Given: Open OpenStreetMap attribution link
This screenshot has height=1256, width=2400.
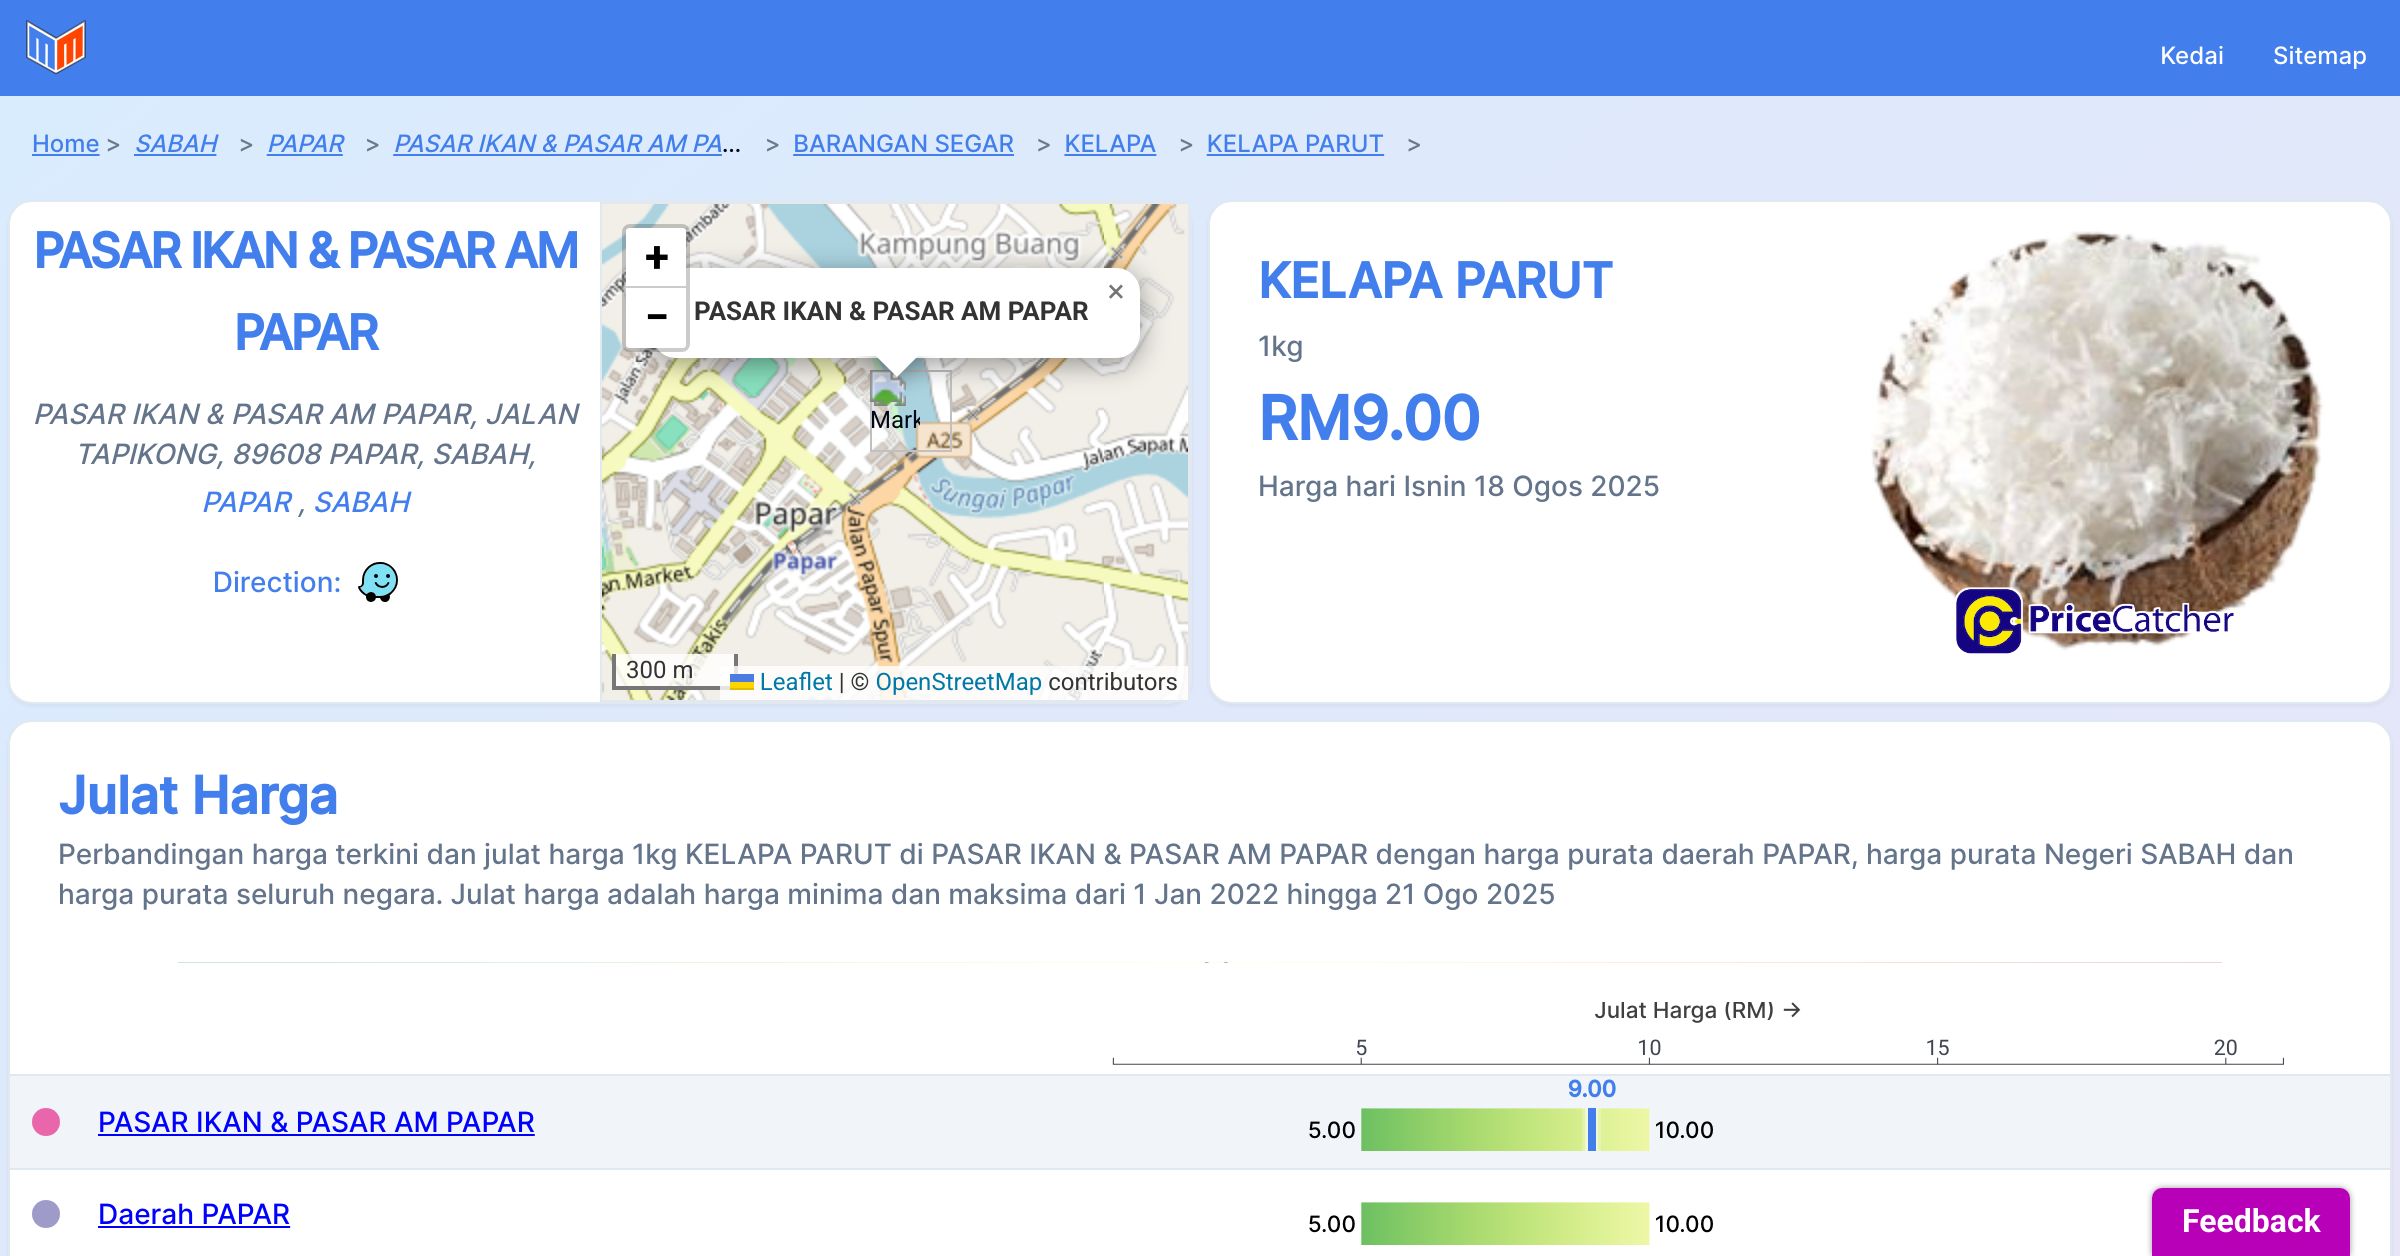Looking at the screenshot, I should 958,682.
